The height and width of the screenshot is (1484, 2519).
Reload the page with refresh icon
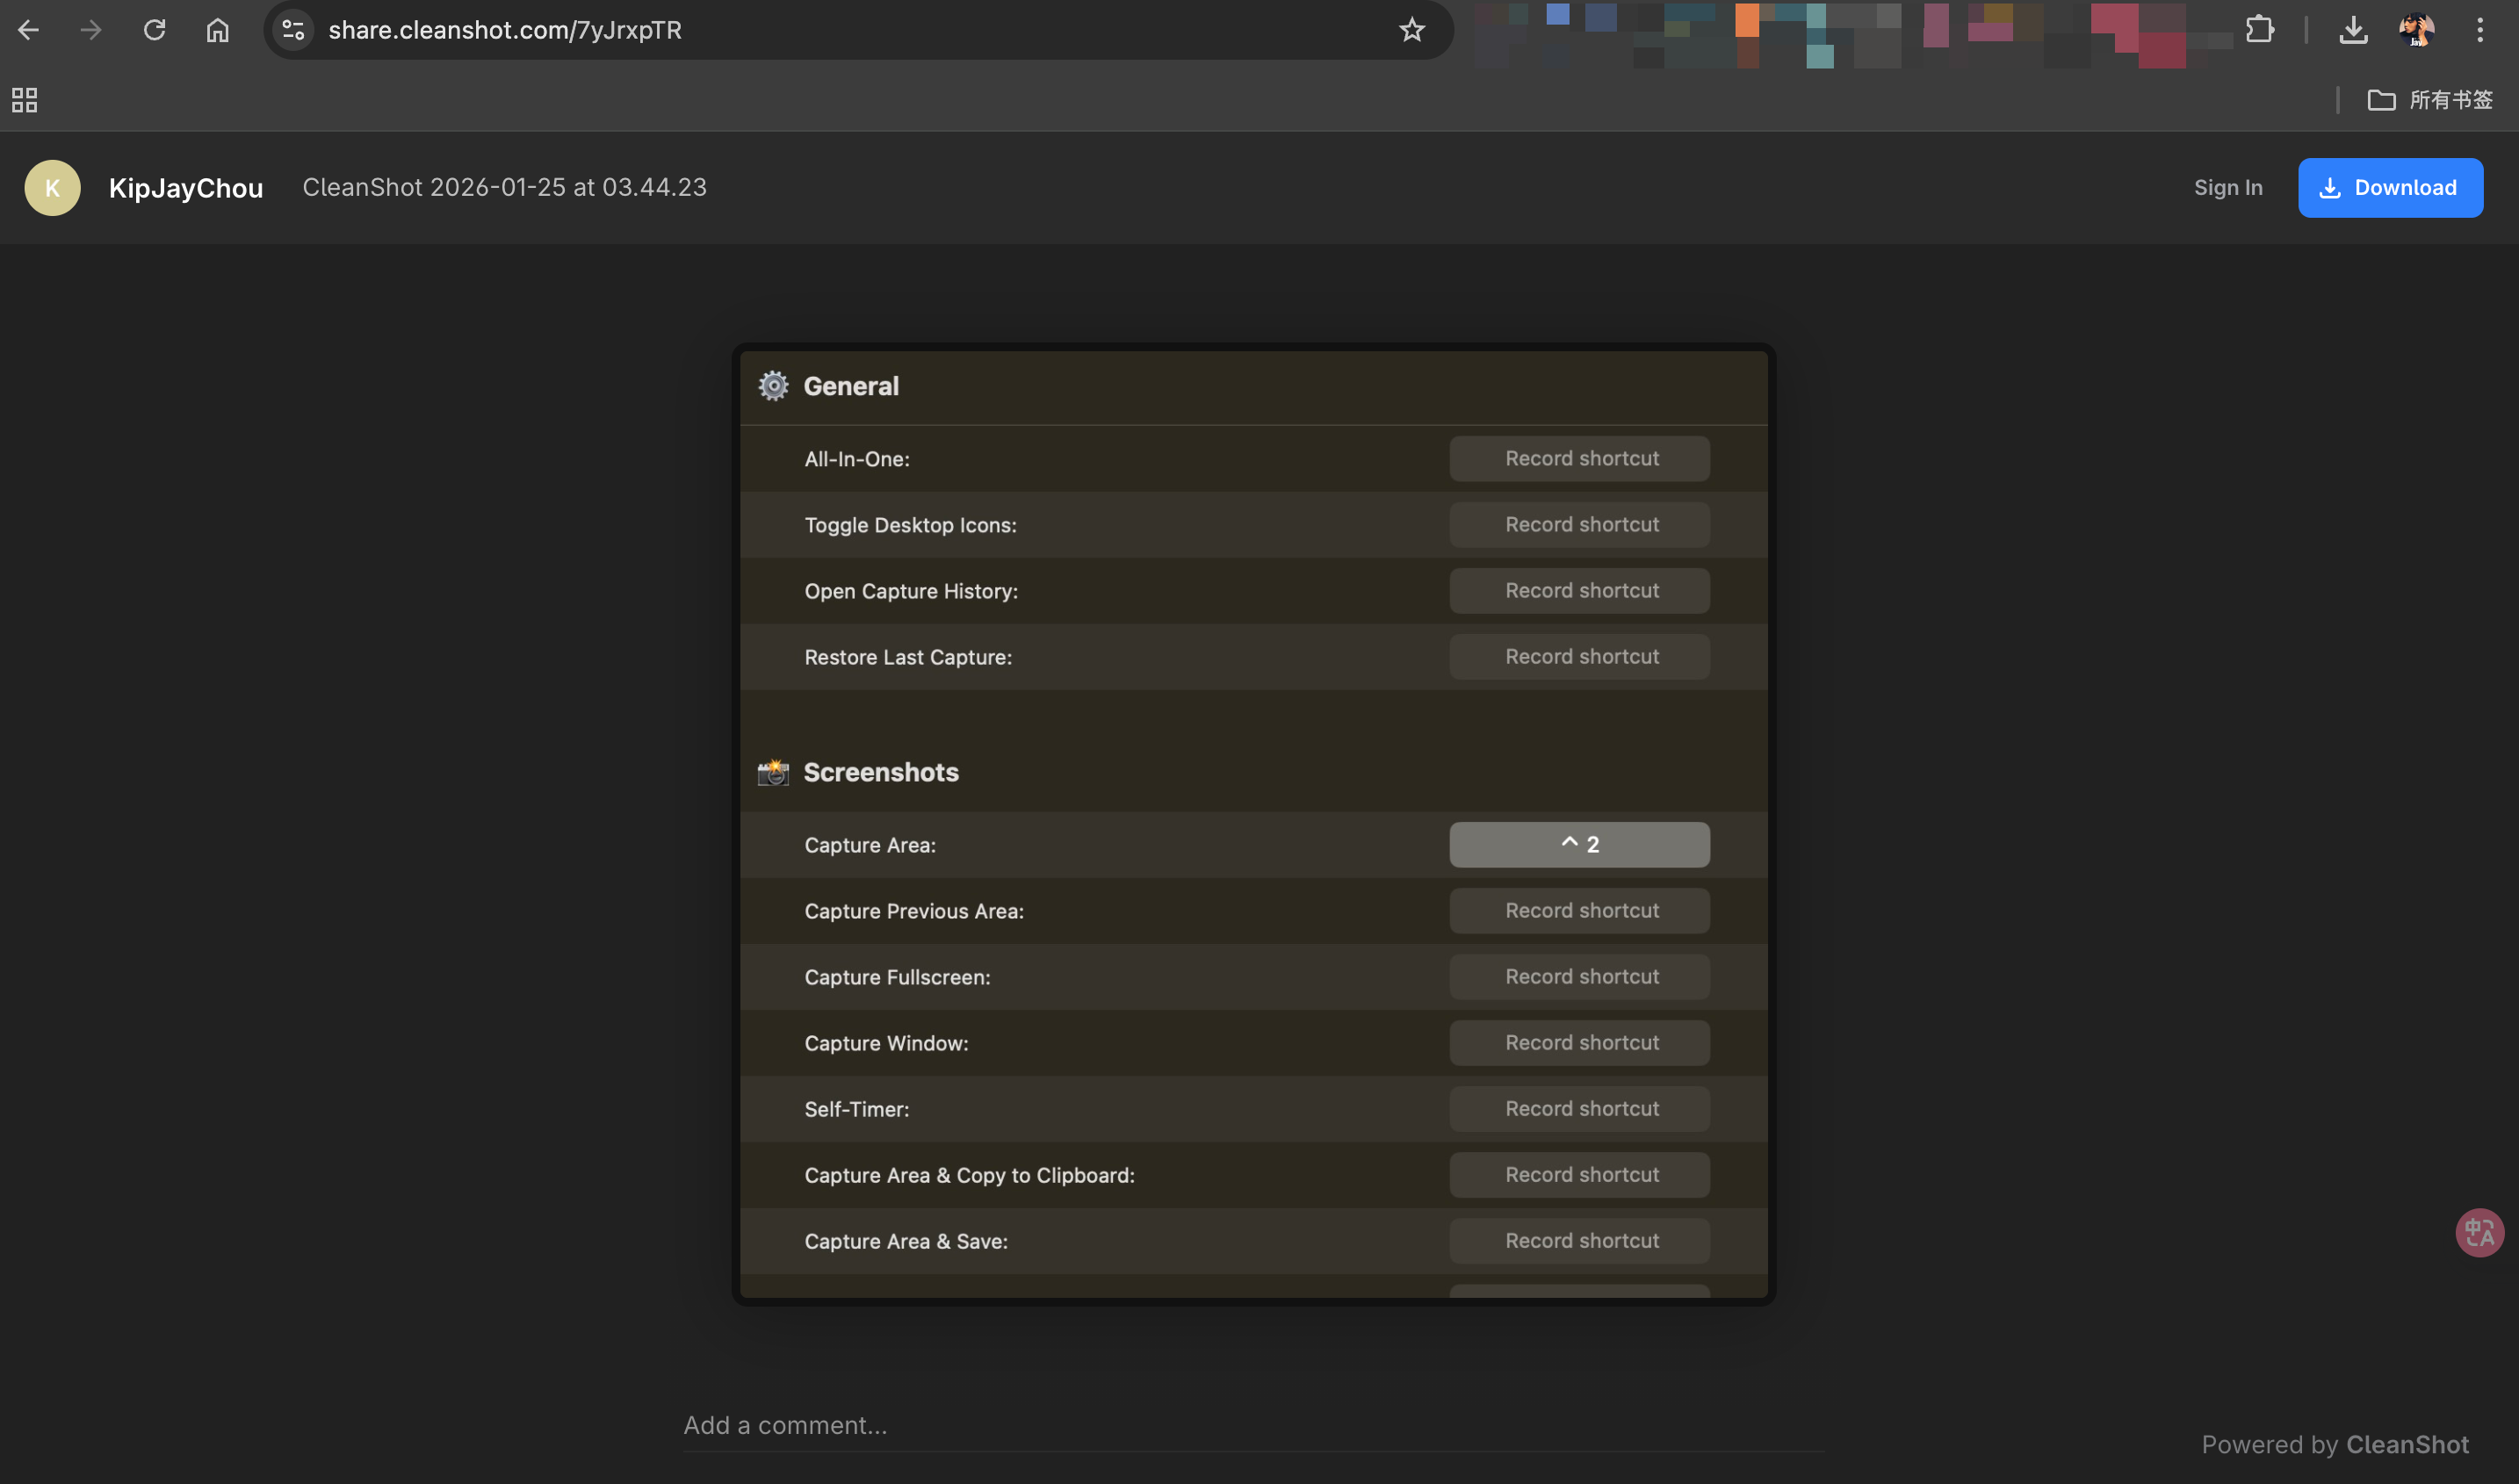coord(154,30)
